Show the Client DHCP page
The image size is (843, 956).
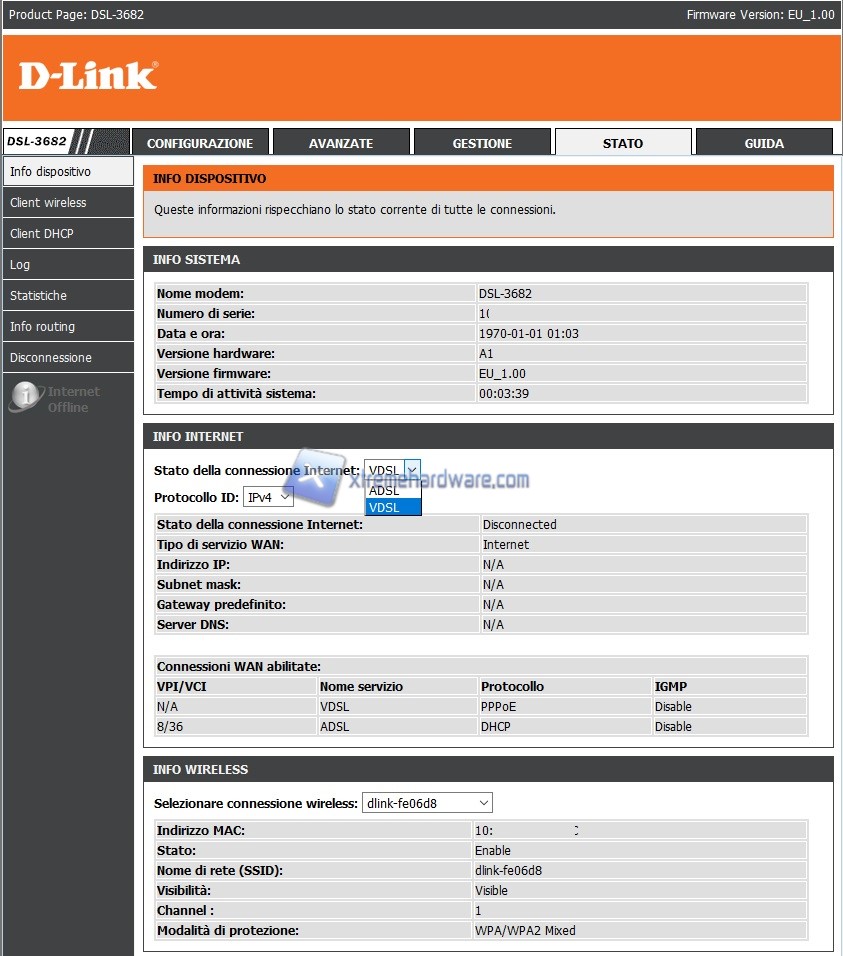(x=67, y=233)
